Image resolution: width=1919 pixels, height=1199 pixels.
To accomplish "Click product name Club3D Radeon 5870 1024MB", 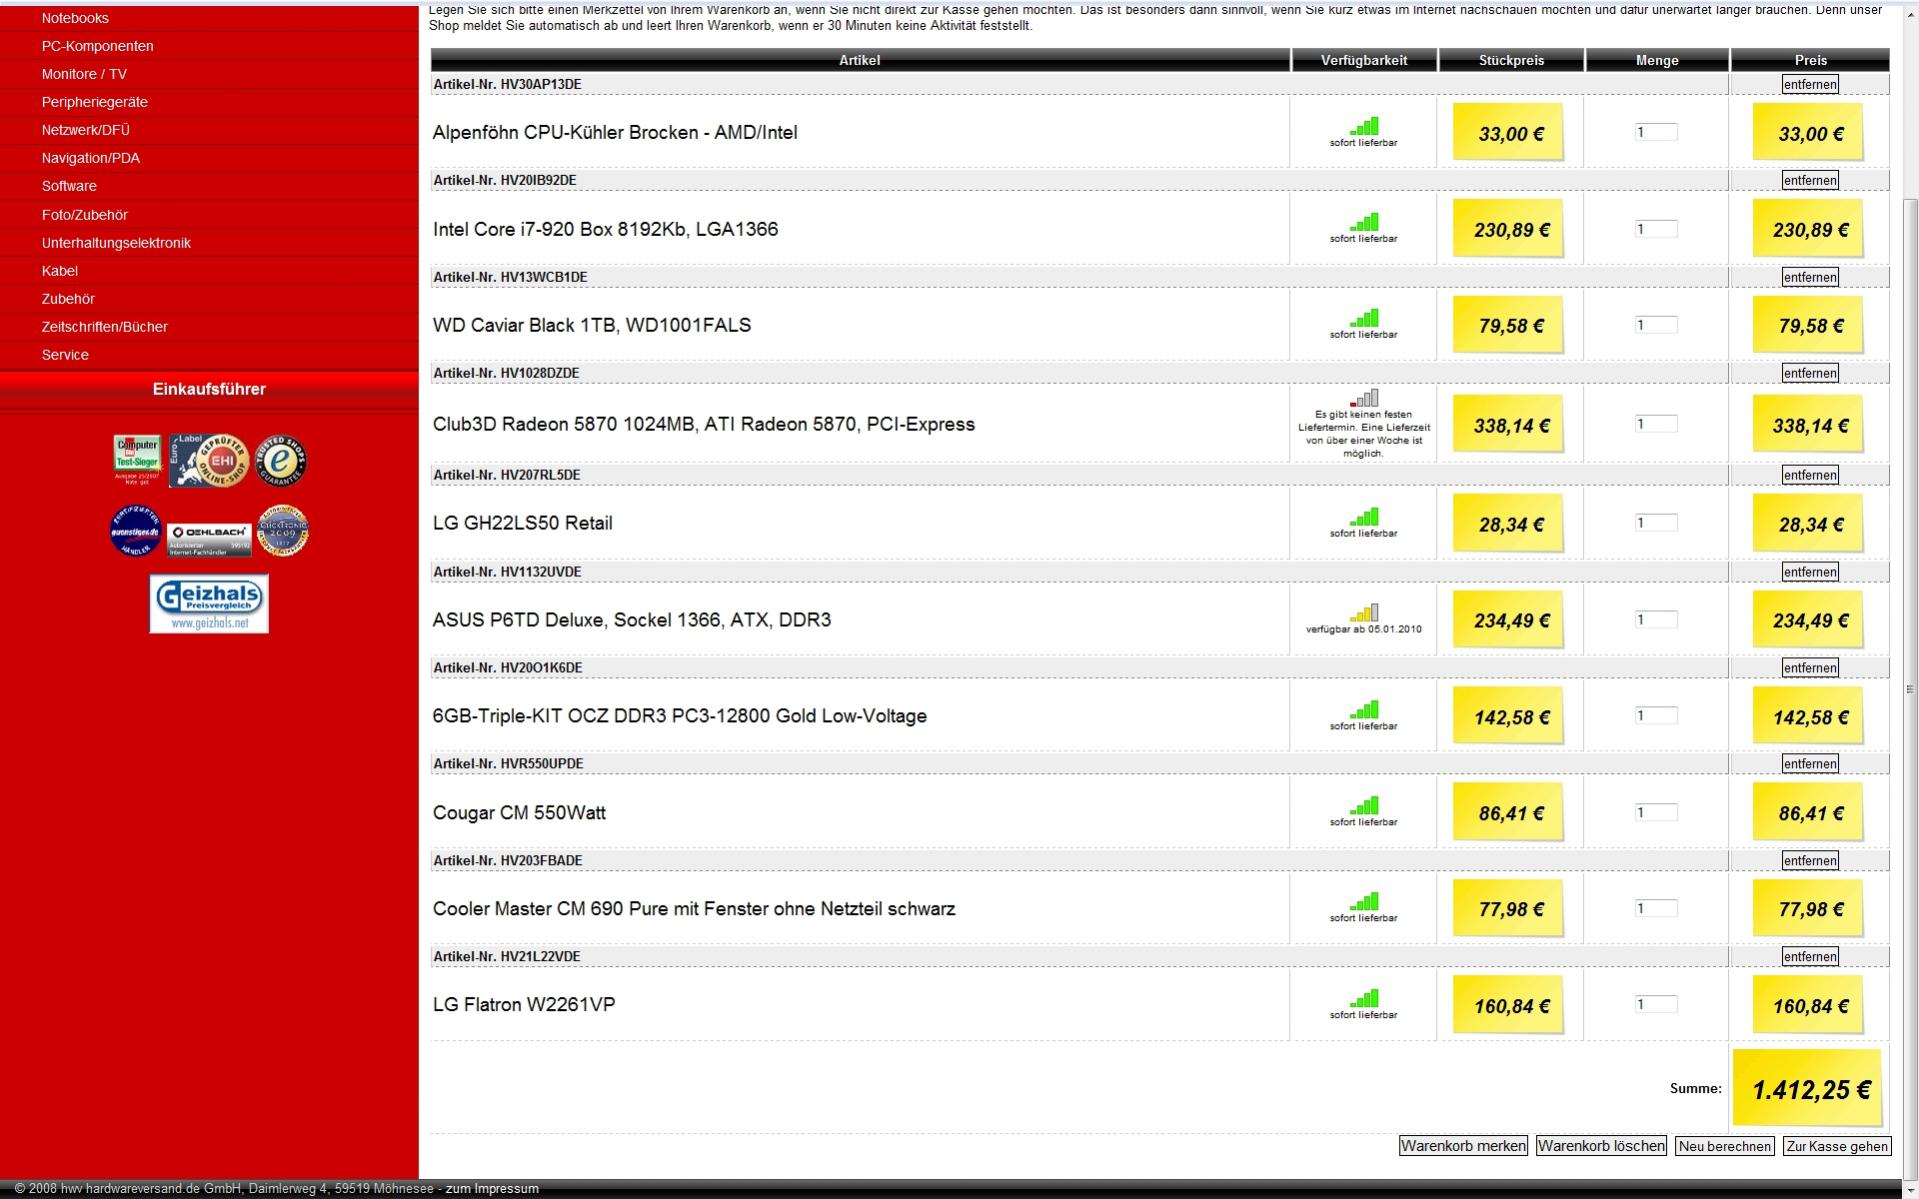I will tap(703, 424).
